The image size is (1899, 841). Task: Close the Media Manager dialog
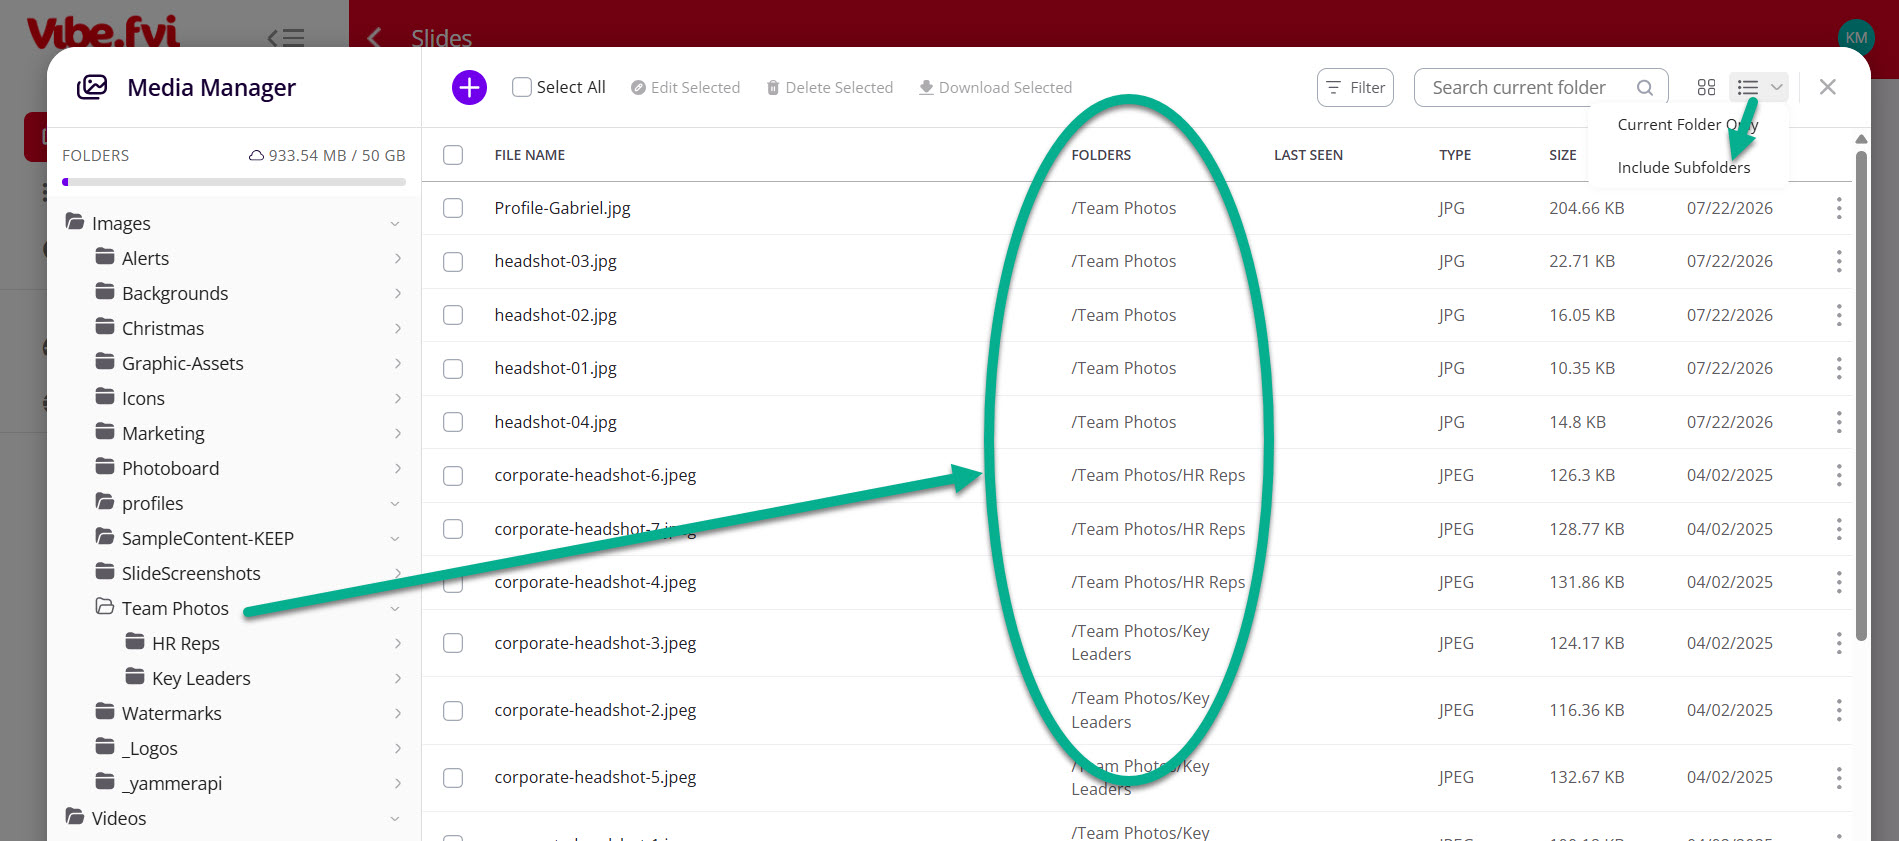(1827, 87)
